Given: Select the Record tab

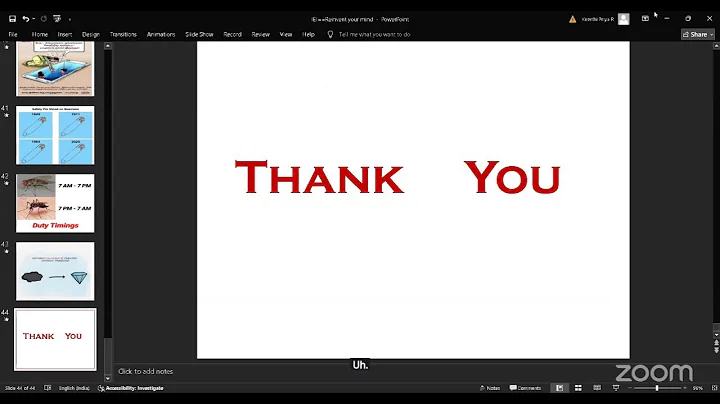Looking at the screenshot, I should pyautogui.click(x=232, y=34).
